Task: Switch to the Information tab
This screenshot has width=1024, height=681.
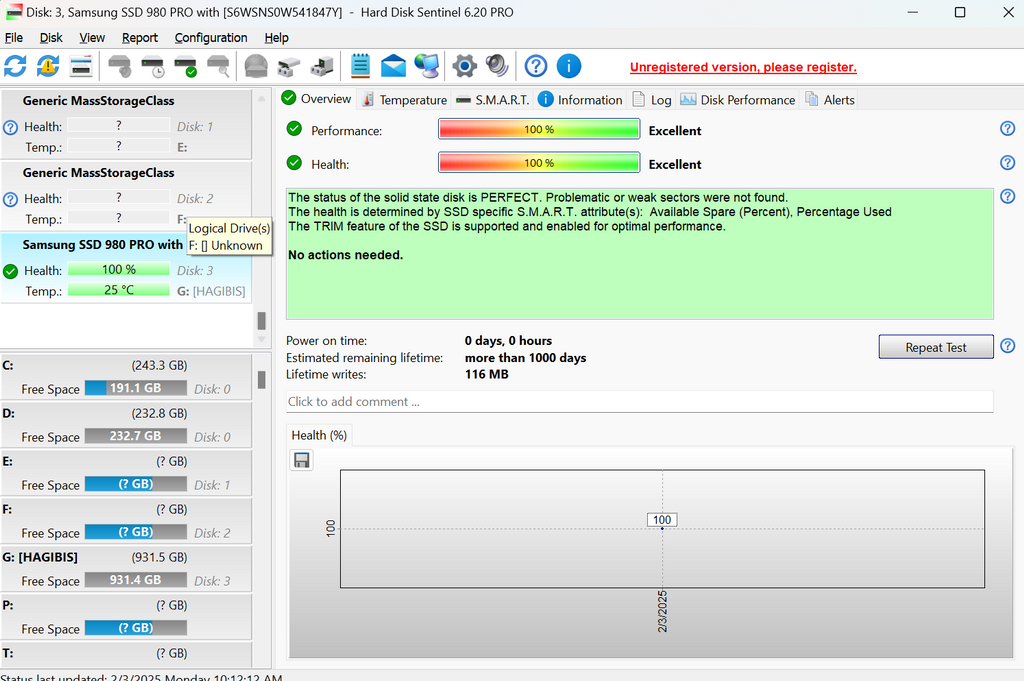Action: pyautogui.click(x=581, y=100)
